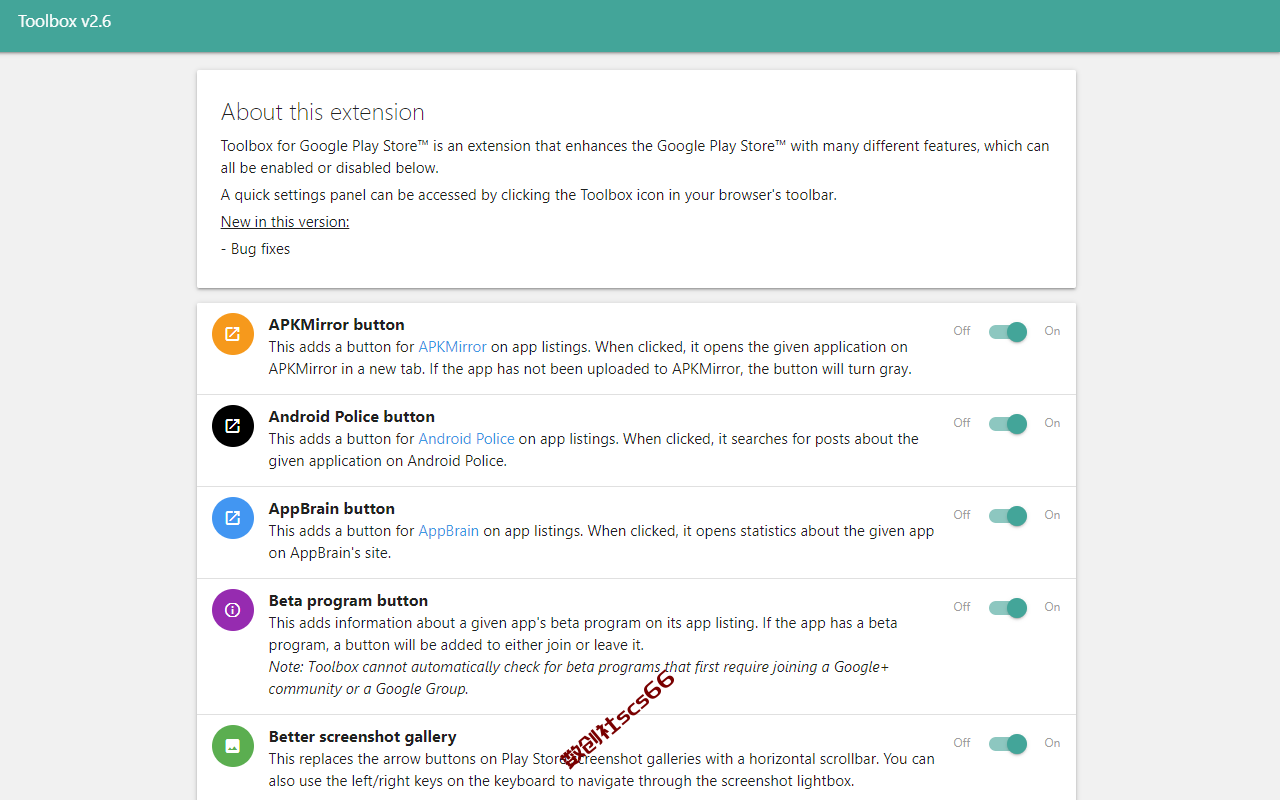The width and height of the screenshot is (1280, 800).
Task: Click the Off label in AppBrain row
Action: (x=962, y=515)
